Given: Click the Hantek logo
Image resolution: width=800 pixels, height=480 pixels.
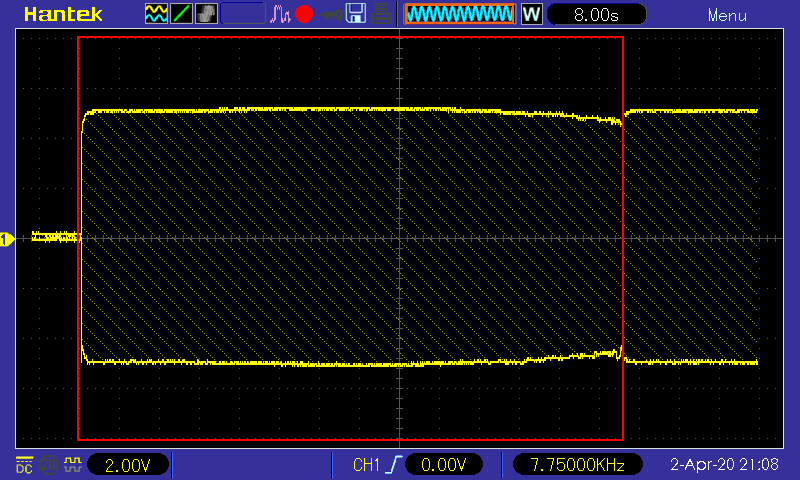Looking at the screenshot, I should 63,14.
